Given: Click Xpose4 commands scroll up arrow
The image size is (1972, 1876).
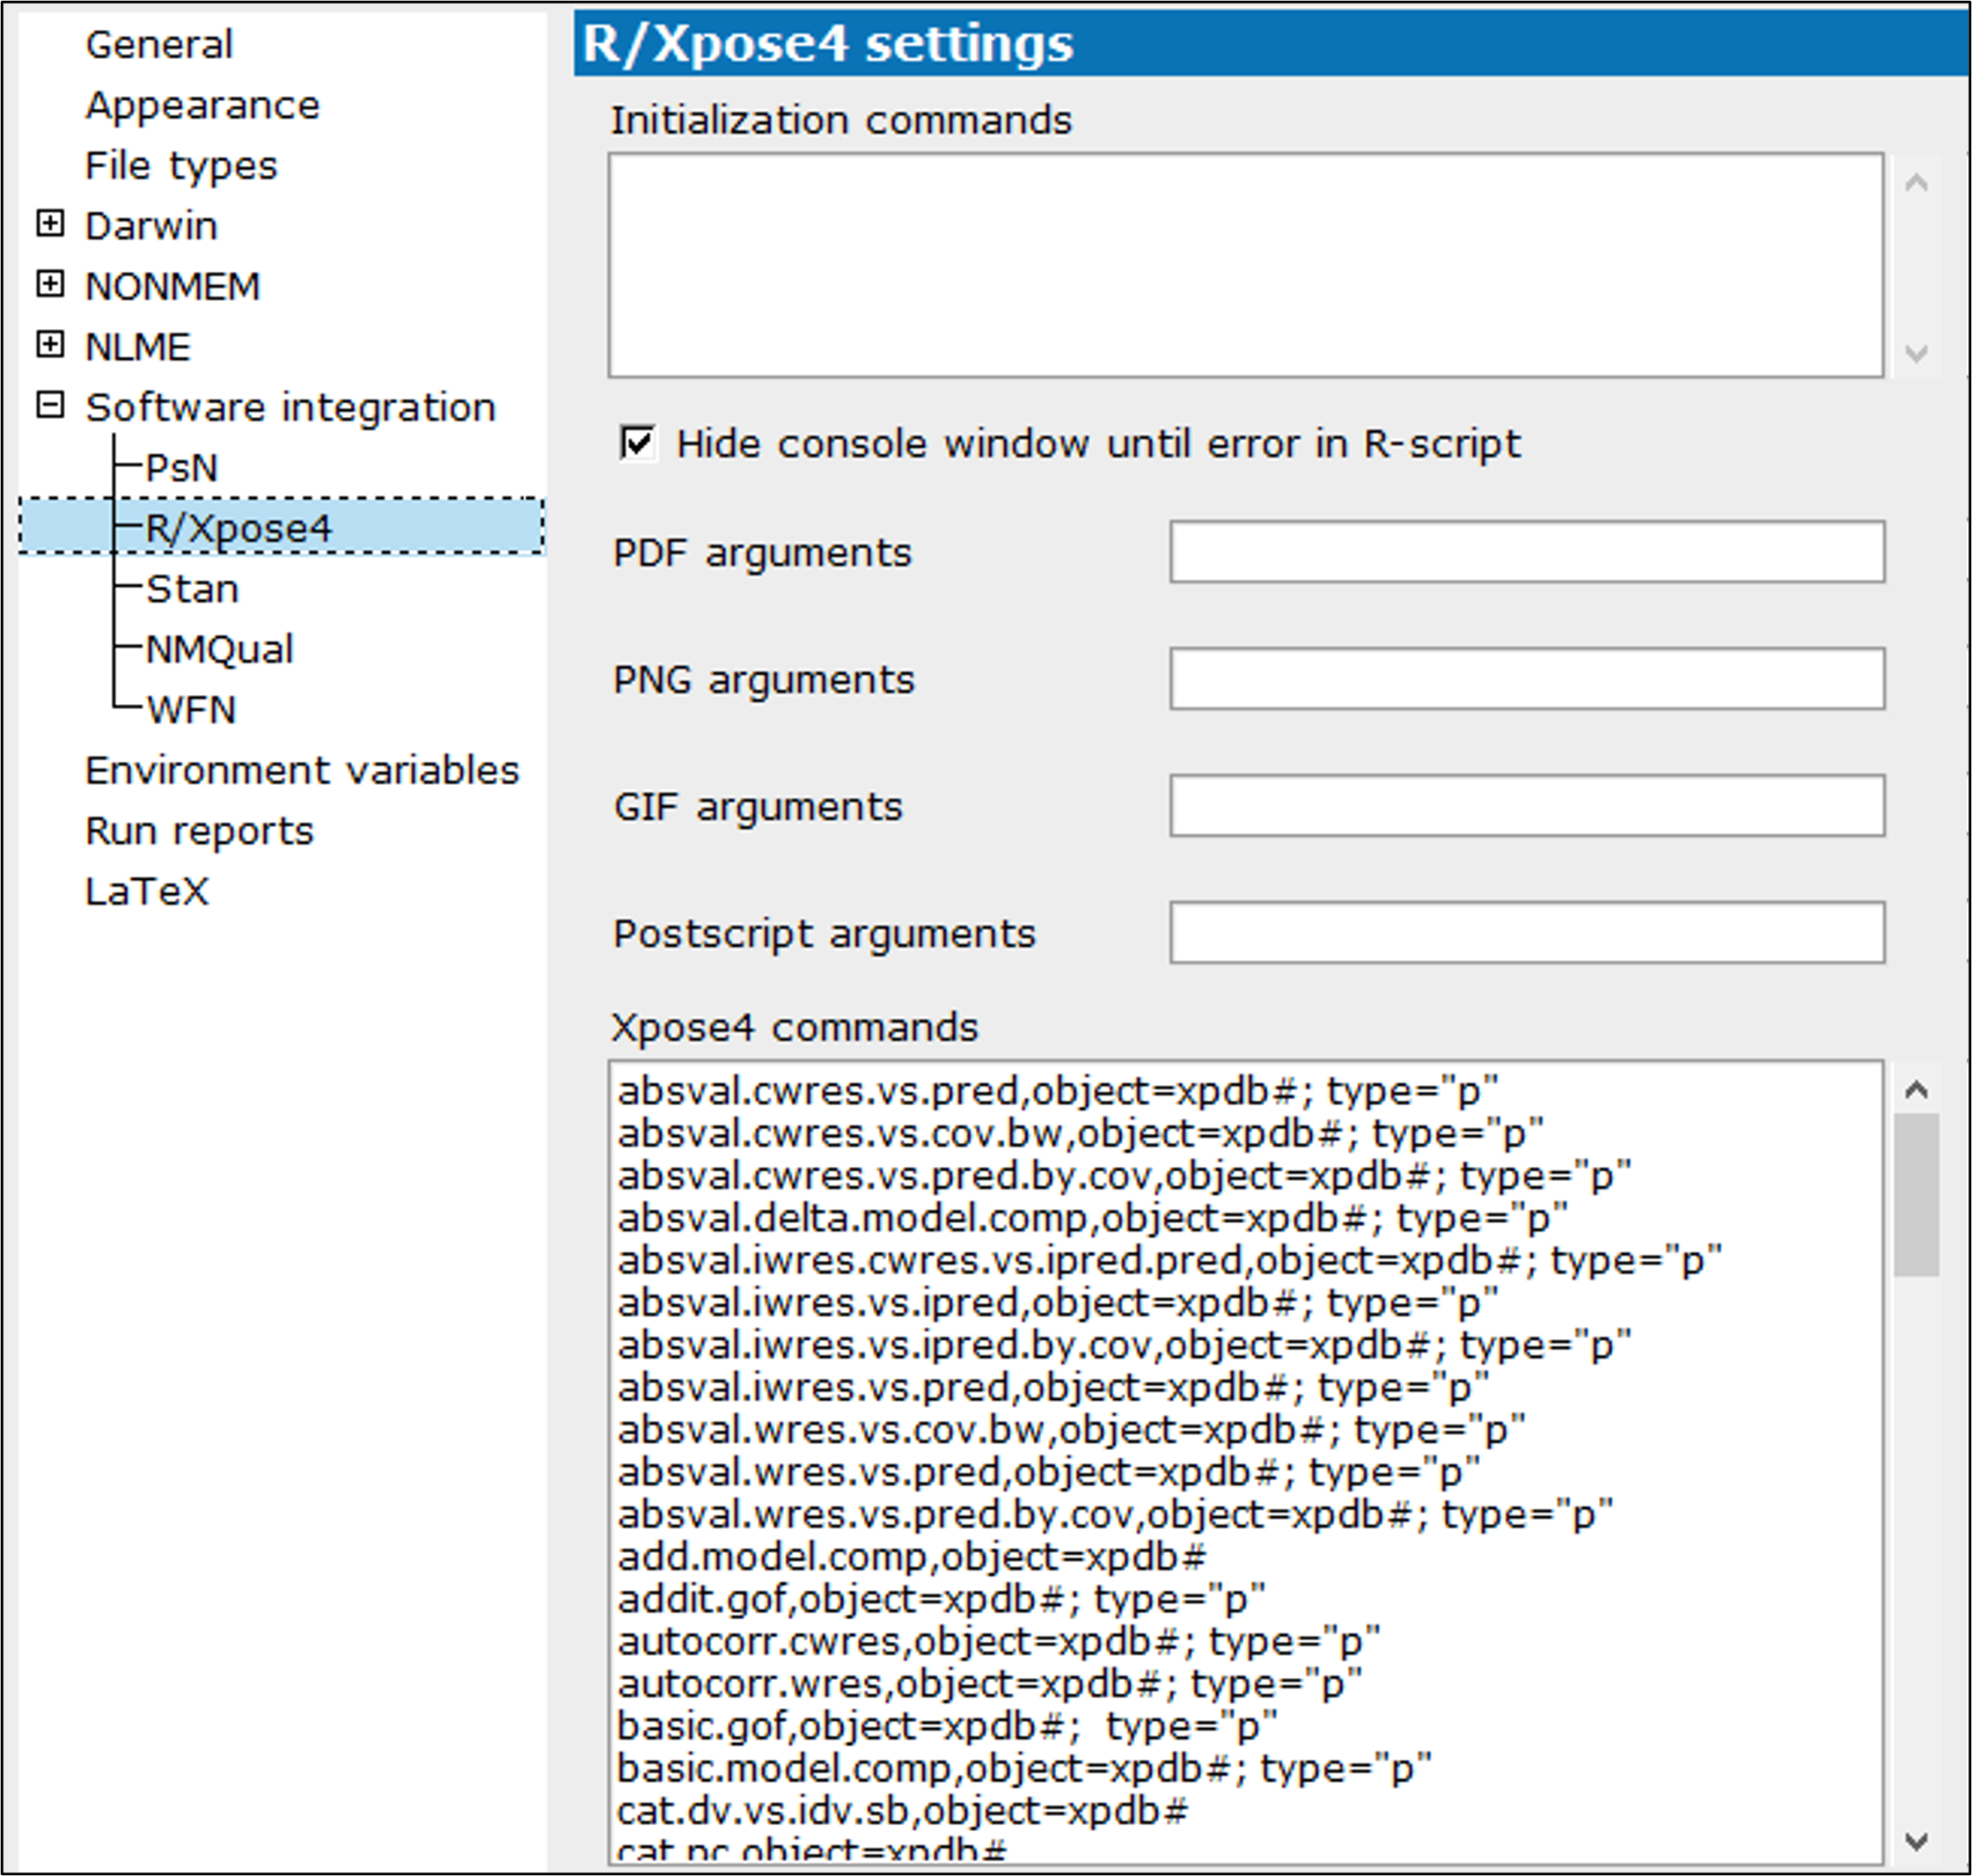Looking at the screenshot, I should click(x=1916, y=1089).
